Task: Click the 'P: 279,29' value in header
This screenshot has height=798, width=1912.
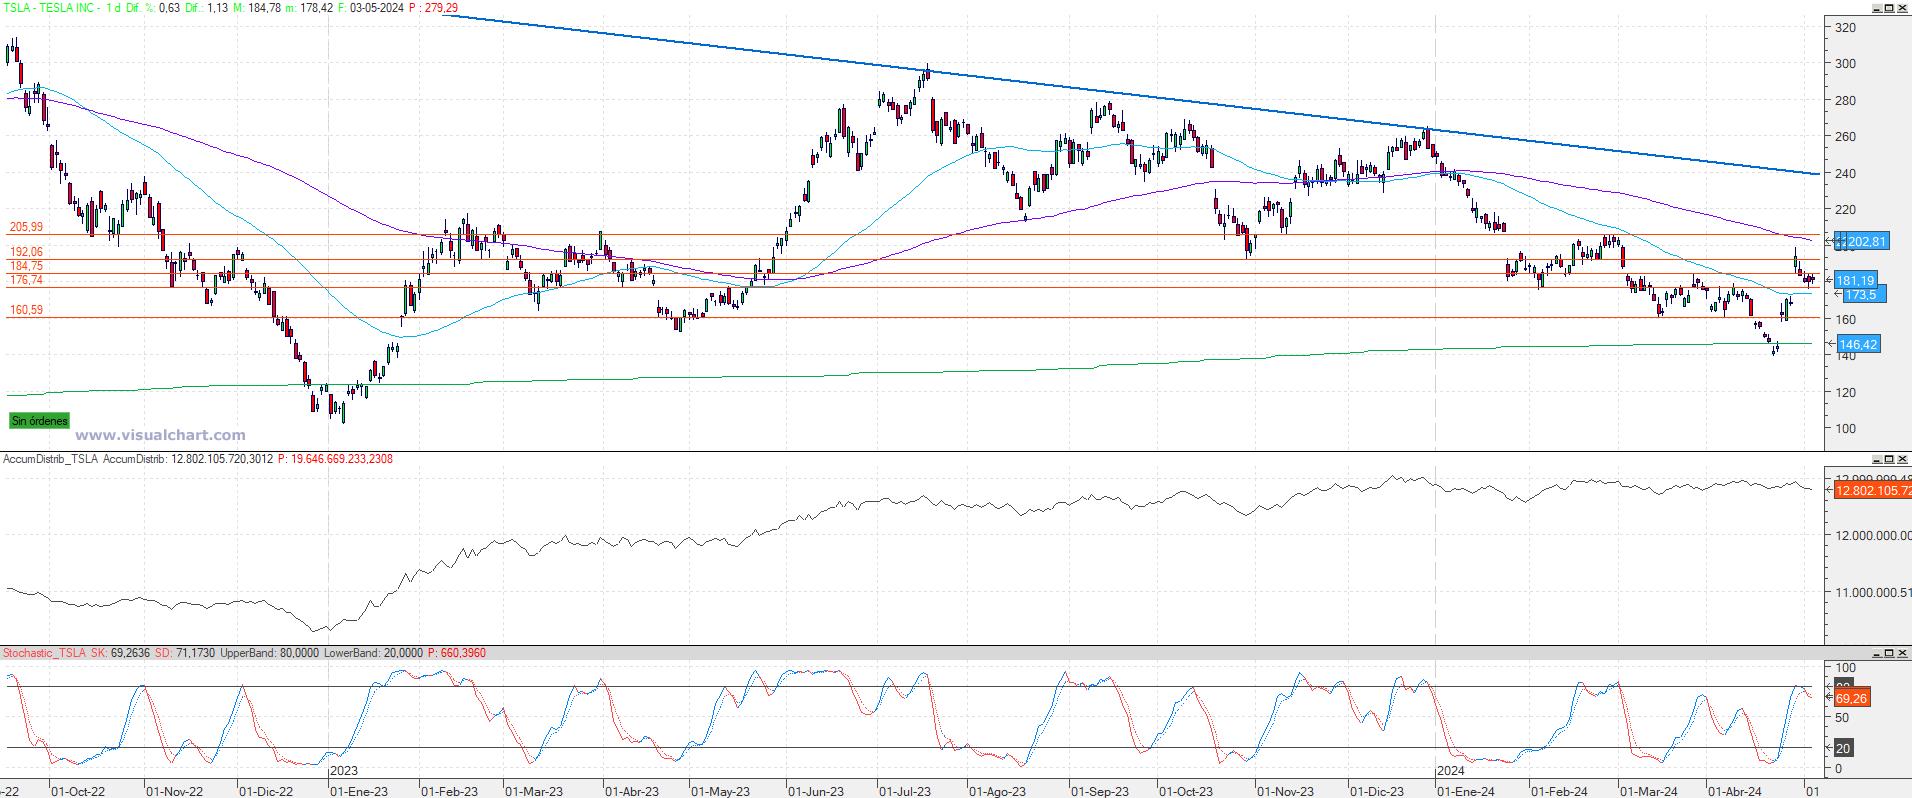Action: coord(434,7)
